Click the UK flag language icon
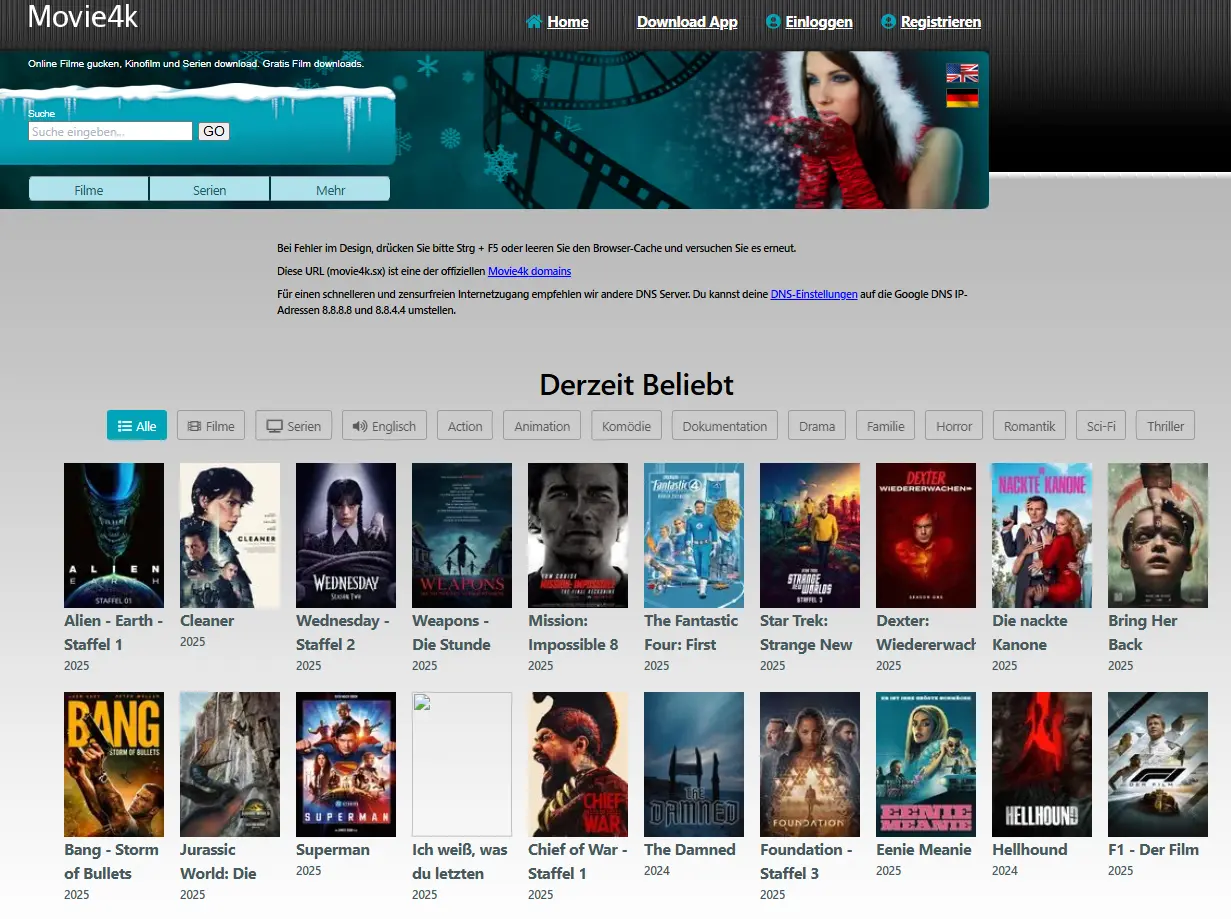The image size is (1231, 919). tap(961, 73)
